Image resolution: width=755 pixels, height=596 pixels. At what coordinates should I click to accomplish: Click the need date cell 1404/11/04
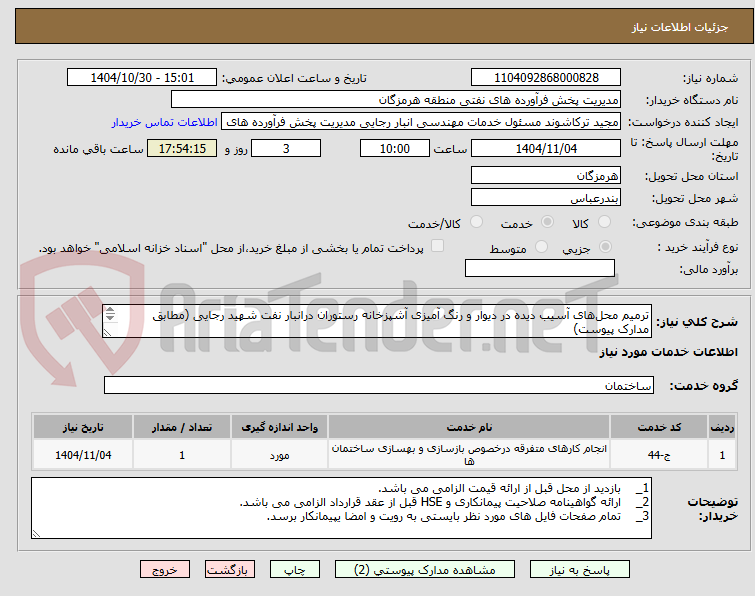[83, 455]
